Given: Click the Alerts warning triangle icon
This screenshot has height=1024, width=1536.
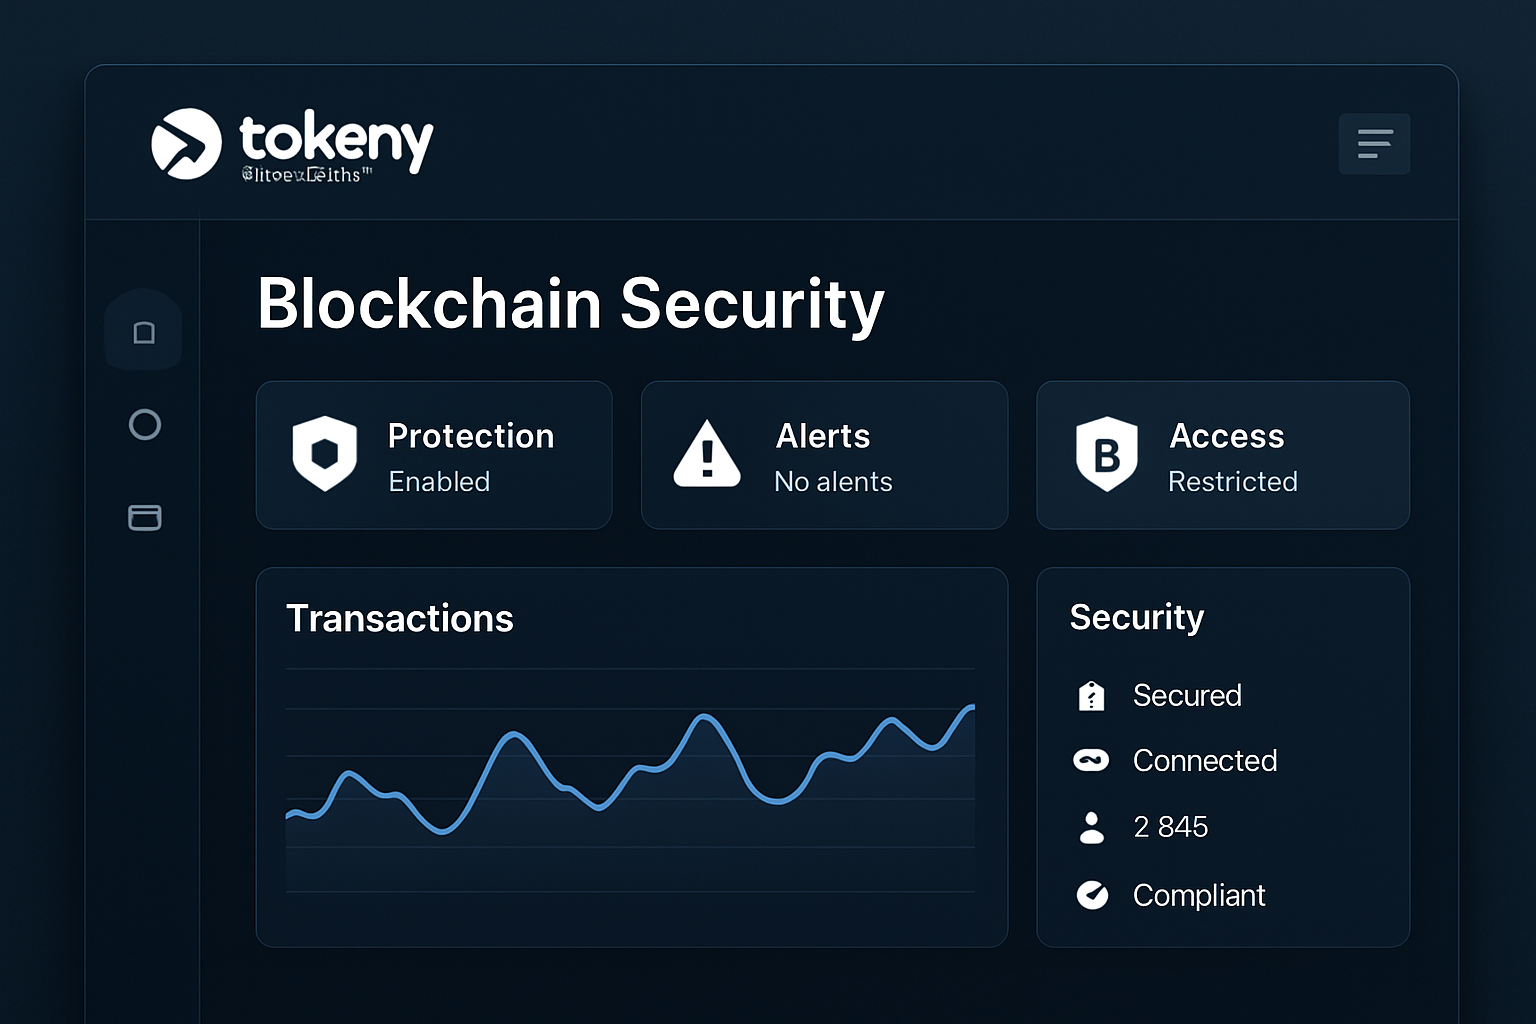Looking at the screenshot, I should pyautogui.click(x=707, y=455).
